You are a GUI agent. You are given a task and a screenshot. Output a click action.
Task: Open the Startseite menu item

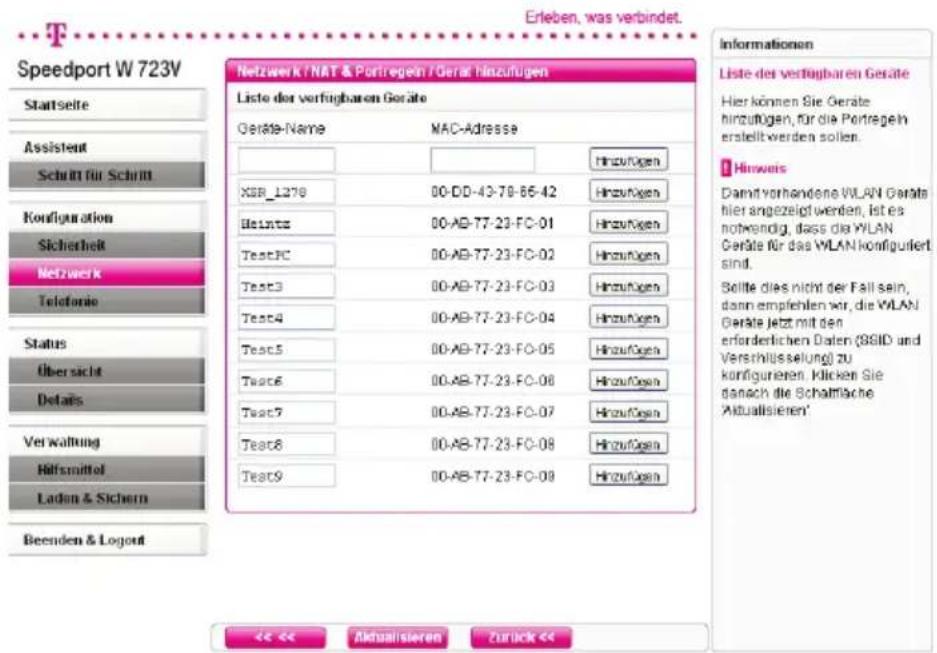click(108, 105)
